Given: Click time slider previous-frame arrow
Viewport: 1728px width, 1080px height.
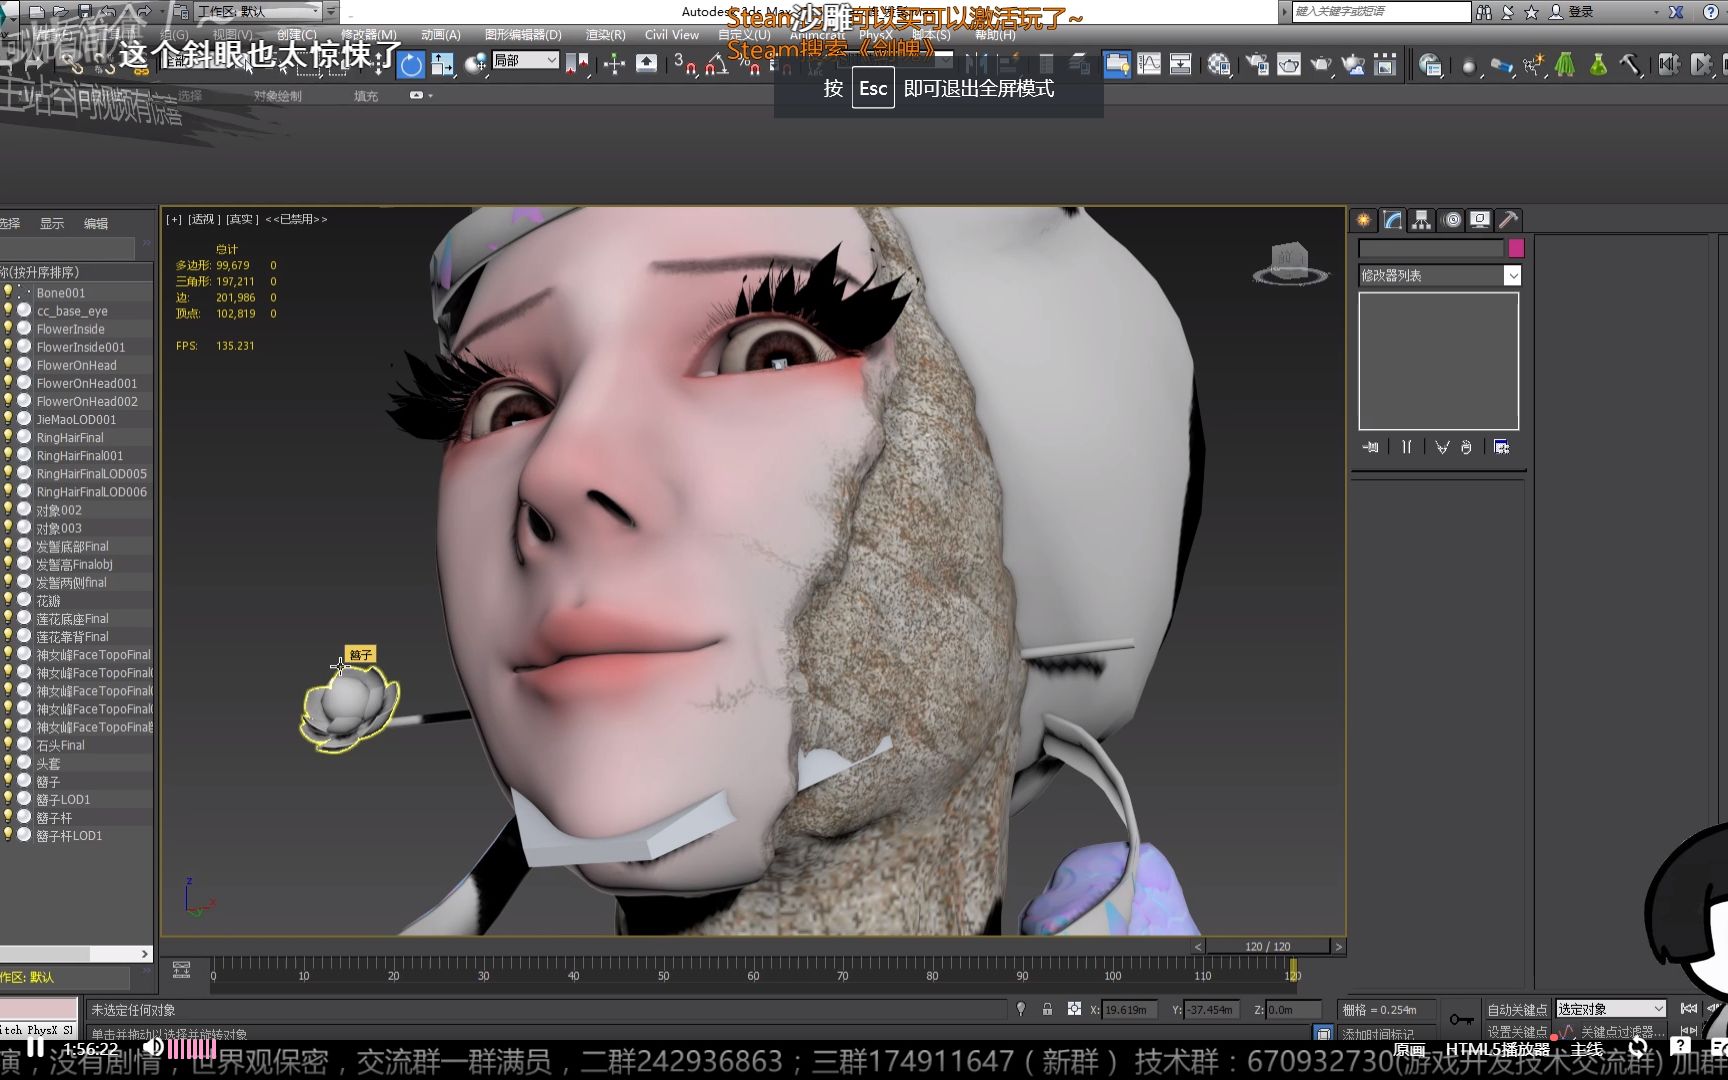Looking at the screenshot, I should click(1198, 946).
